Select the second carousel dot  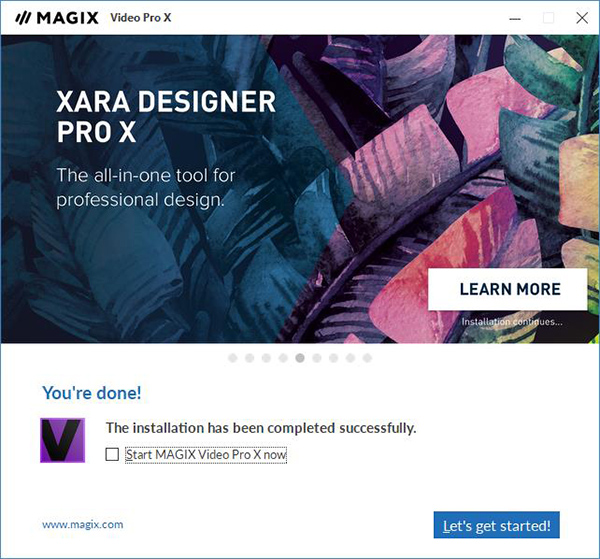point(249,358)
